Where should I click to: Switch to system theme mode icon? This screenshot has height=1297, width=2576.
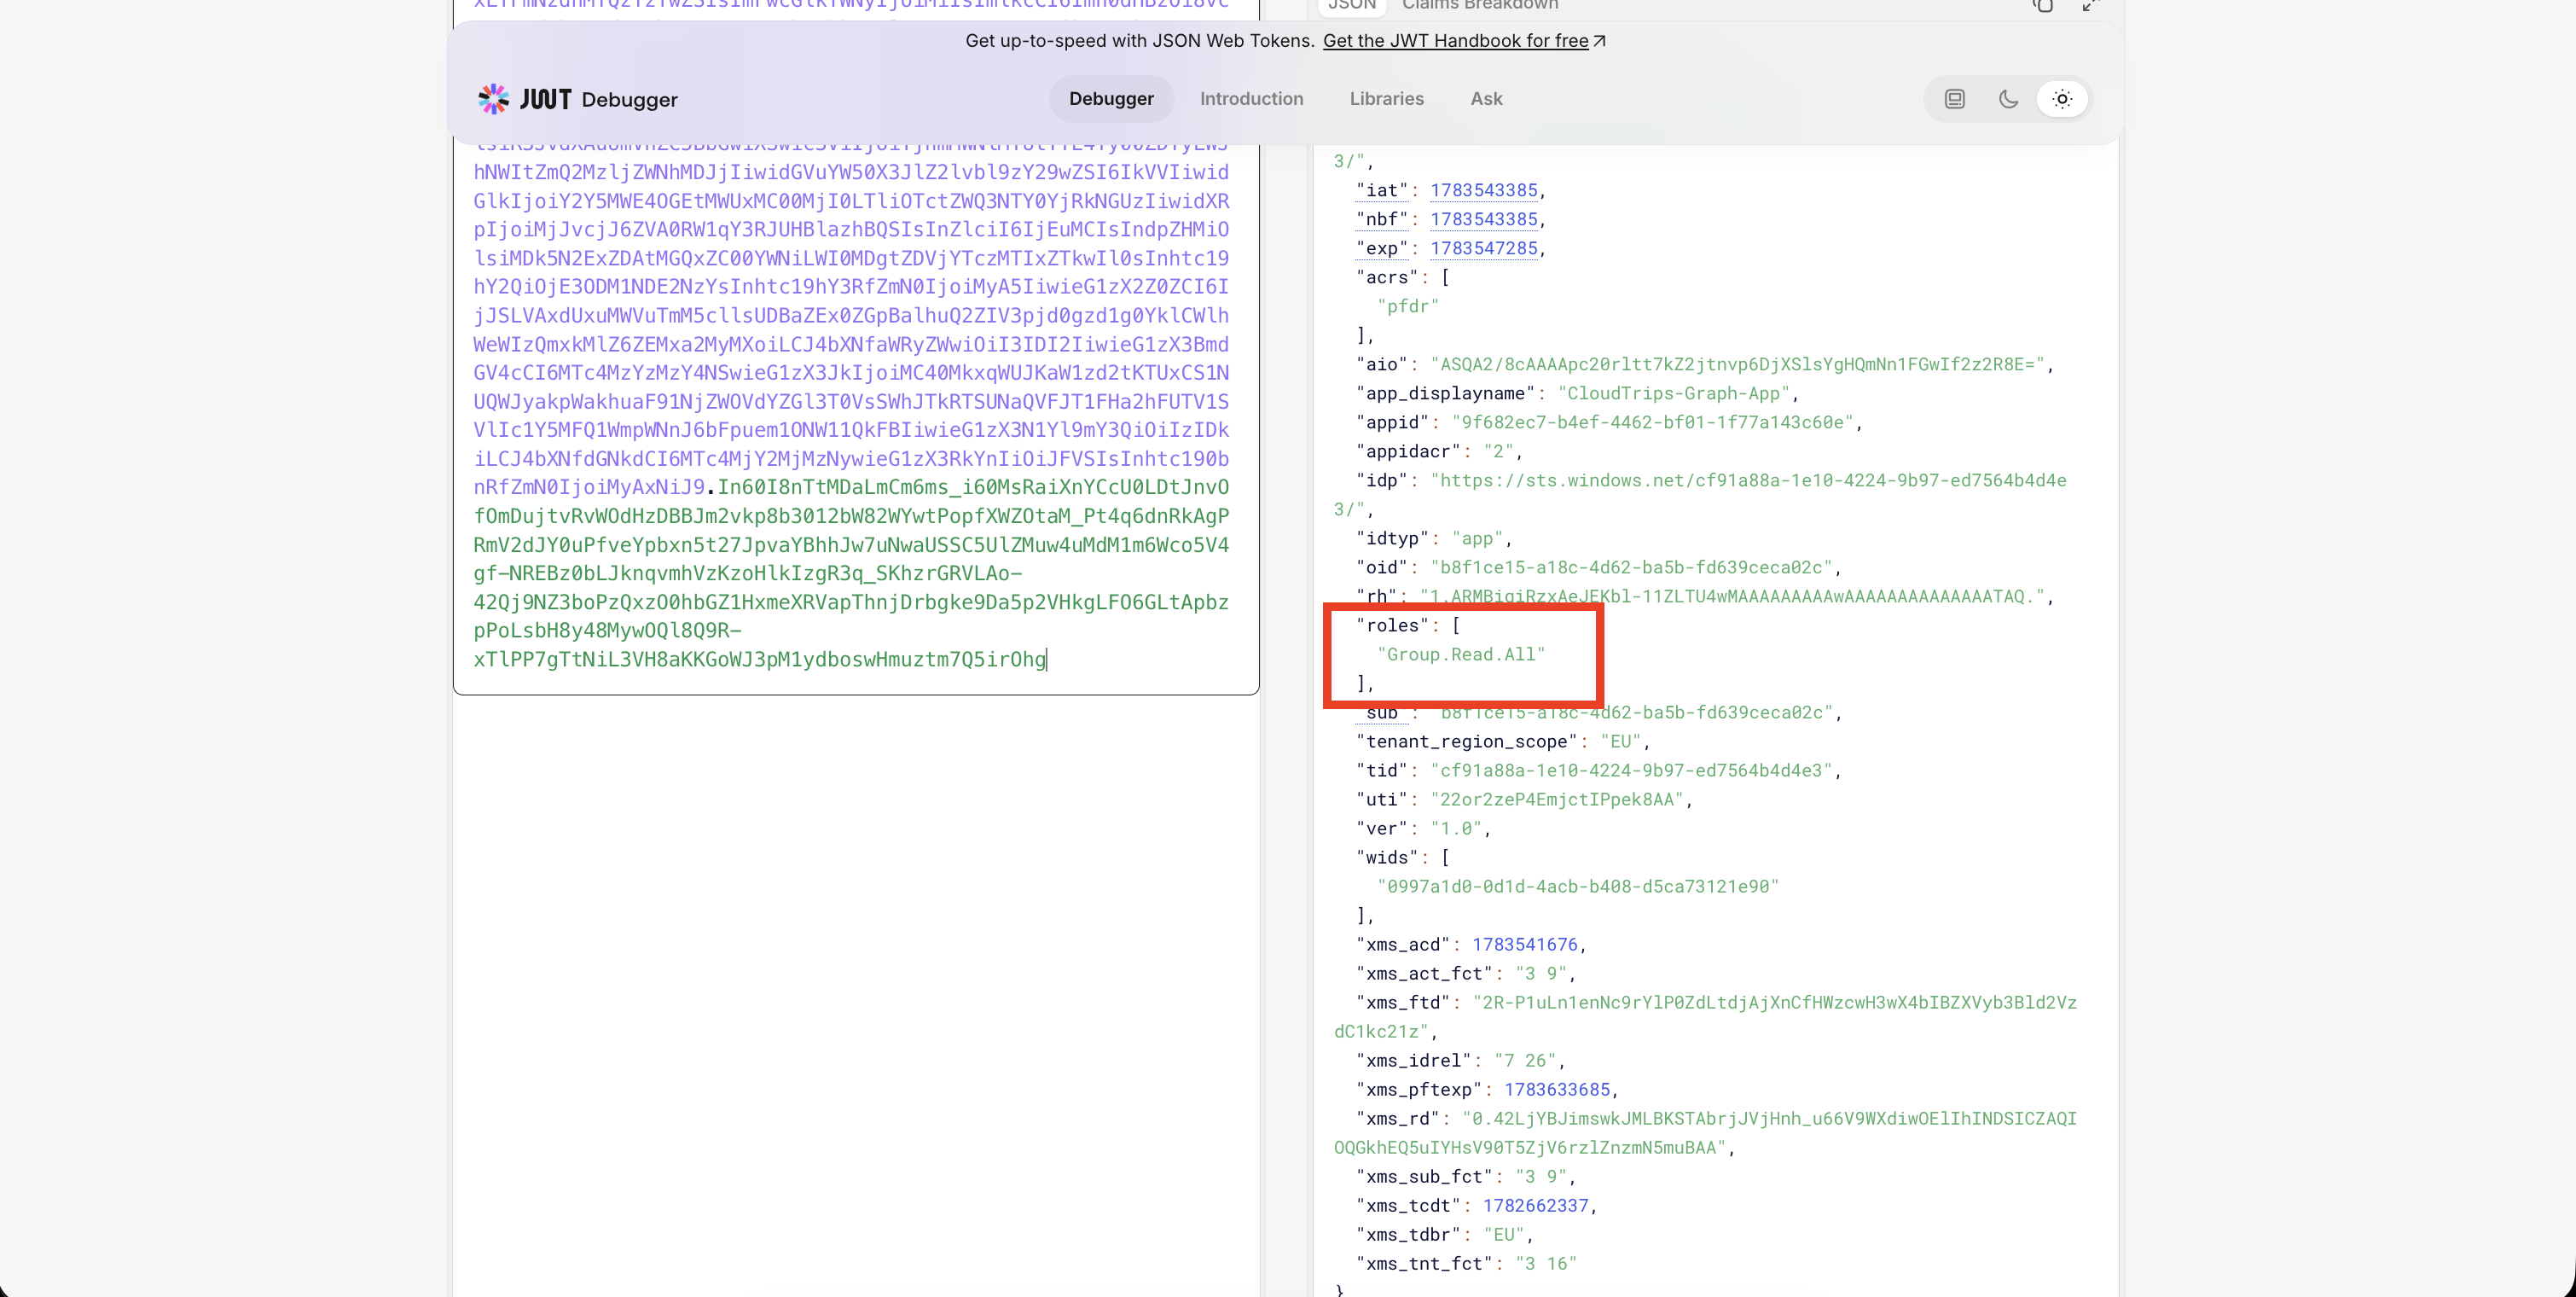[1955, 99]
